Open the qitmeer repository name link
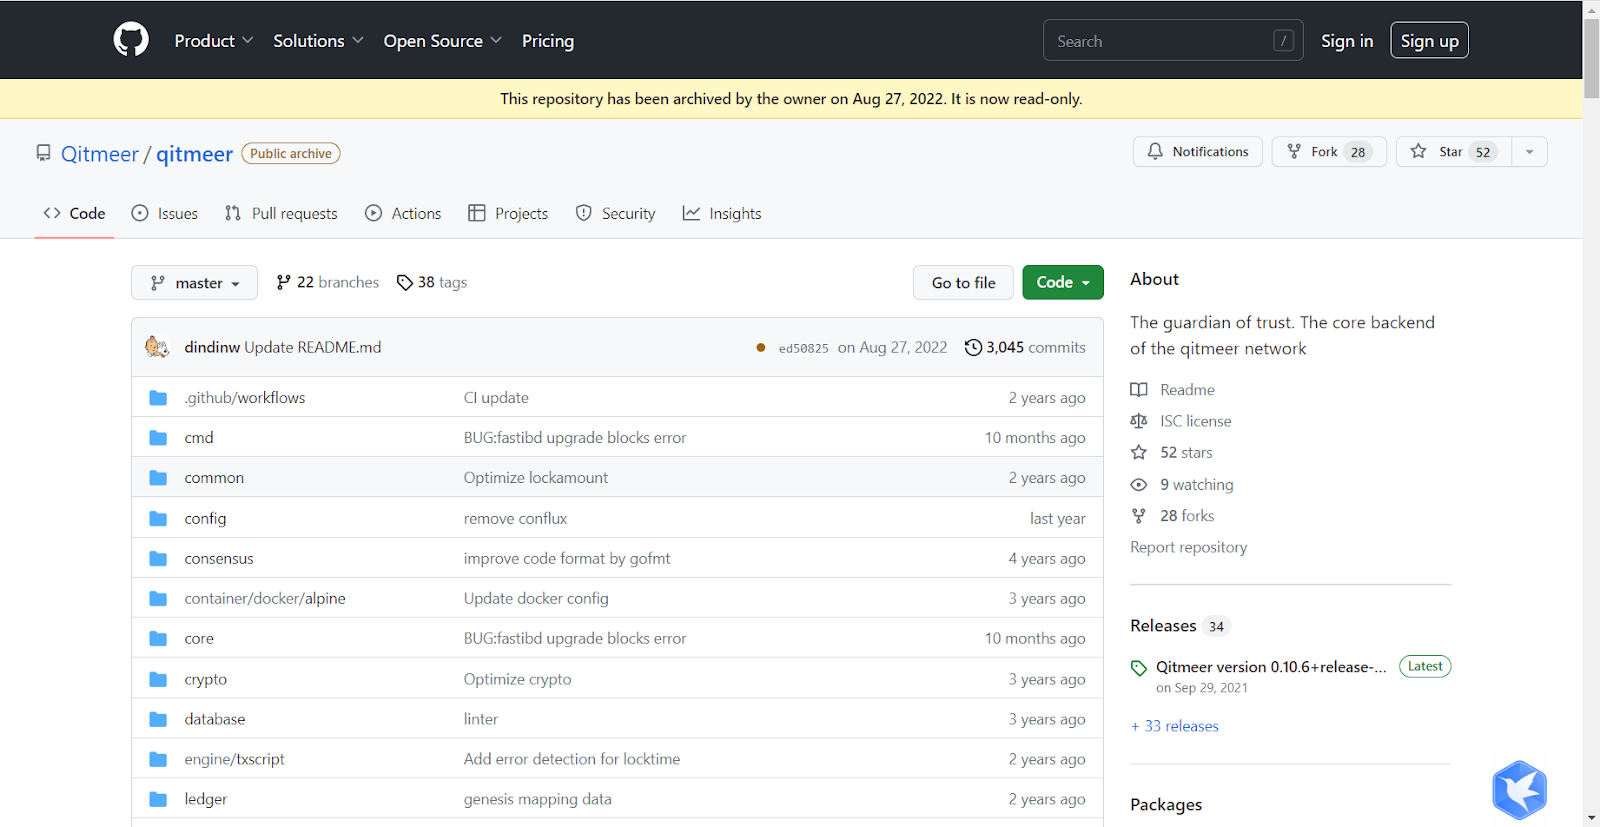The height and width of the screenshot is (827, 1600). point(194,154)
